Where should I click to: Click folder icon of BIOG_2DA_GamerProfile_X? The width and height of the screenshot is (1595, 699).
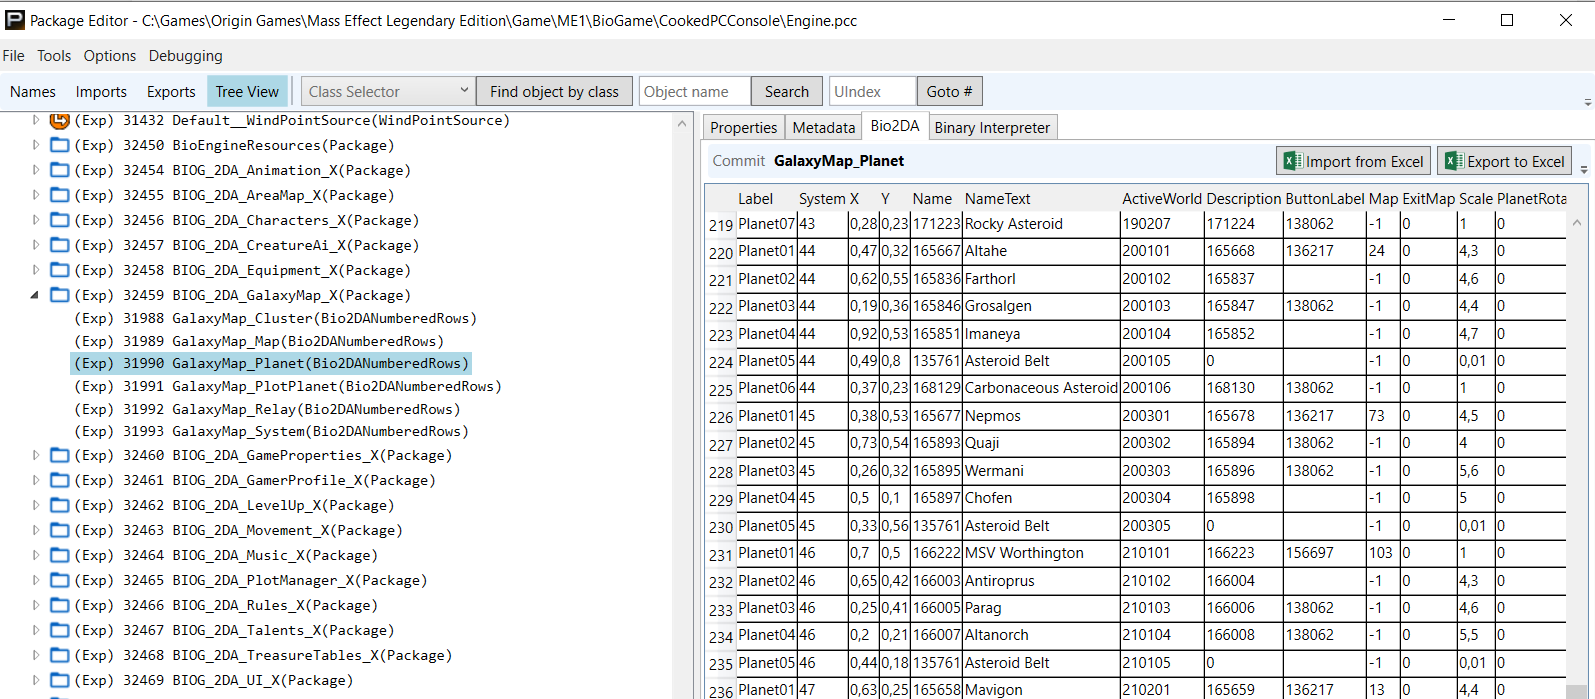tap(60, 480)
